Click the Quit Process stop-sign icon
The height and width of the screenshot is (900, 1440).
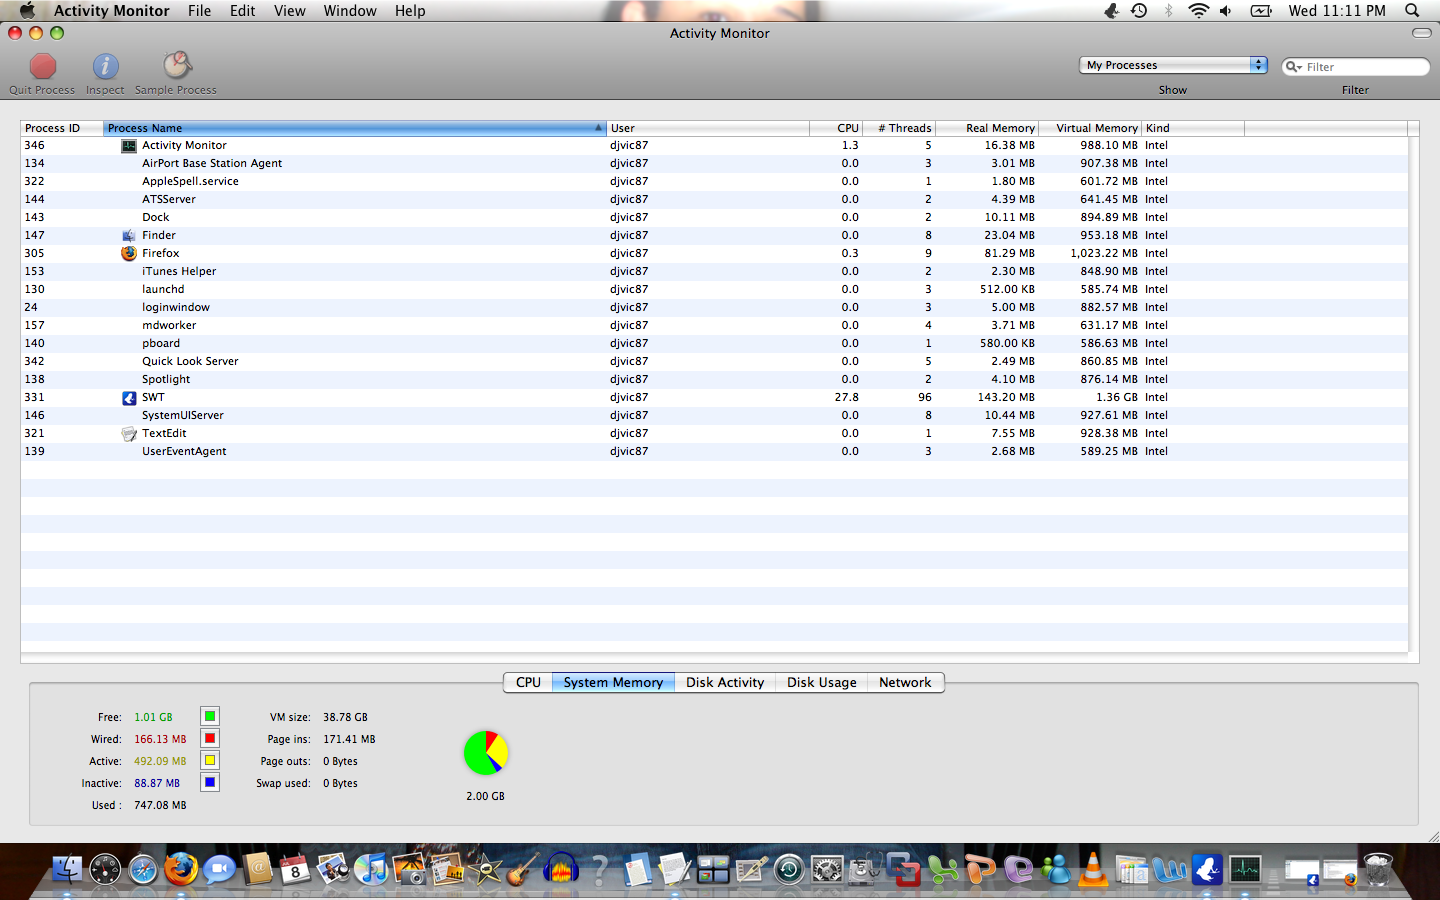pyautogui.click(x=43, y=66)
